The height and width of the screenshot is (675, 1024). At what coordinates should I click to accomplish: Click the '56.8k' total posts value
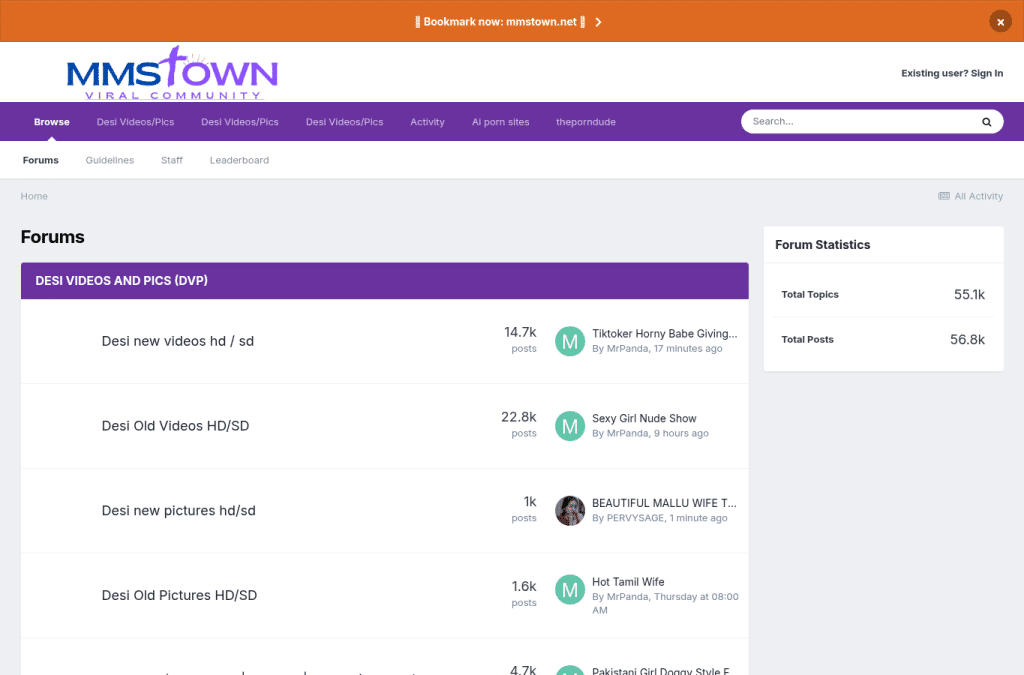[x=967, y=339]
